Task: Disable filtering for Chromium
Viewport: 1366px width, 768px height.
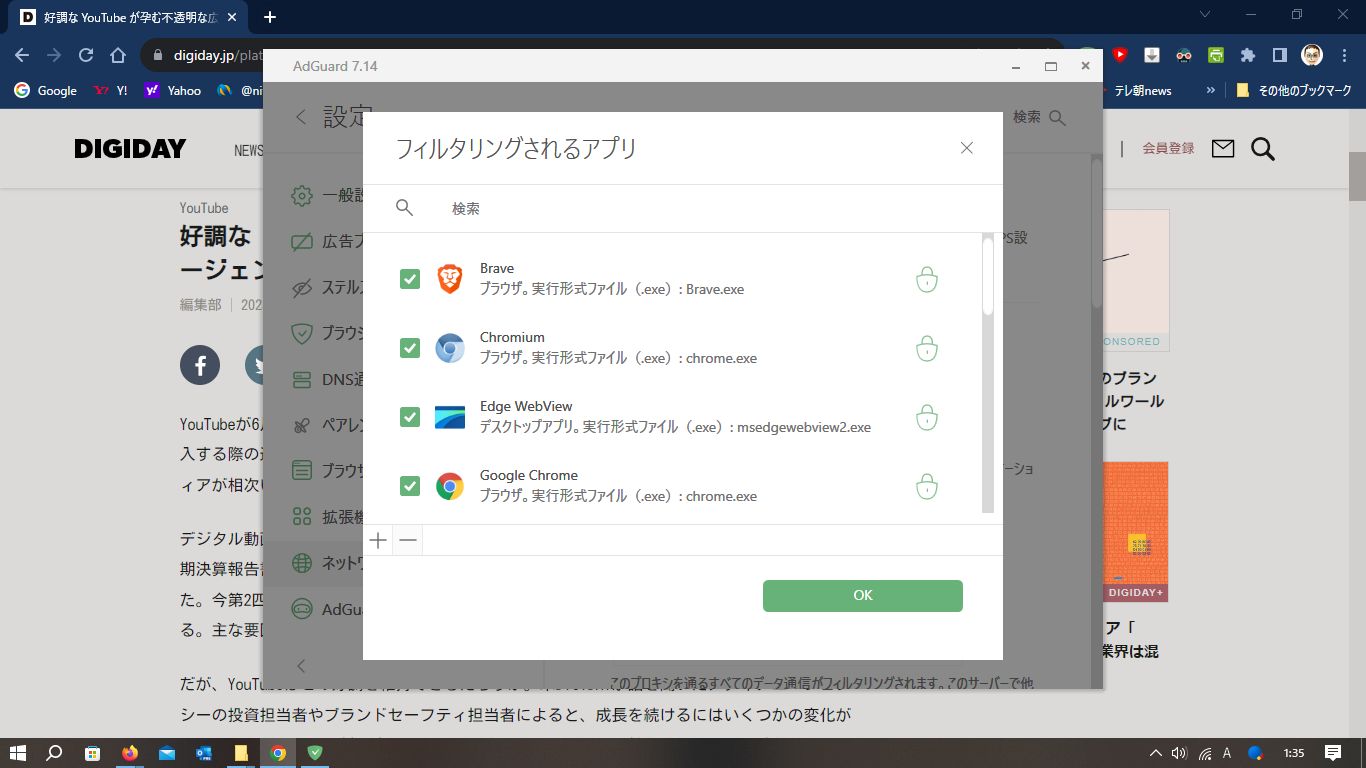Action: [x=409, y=348]
